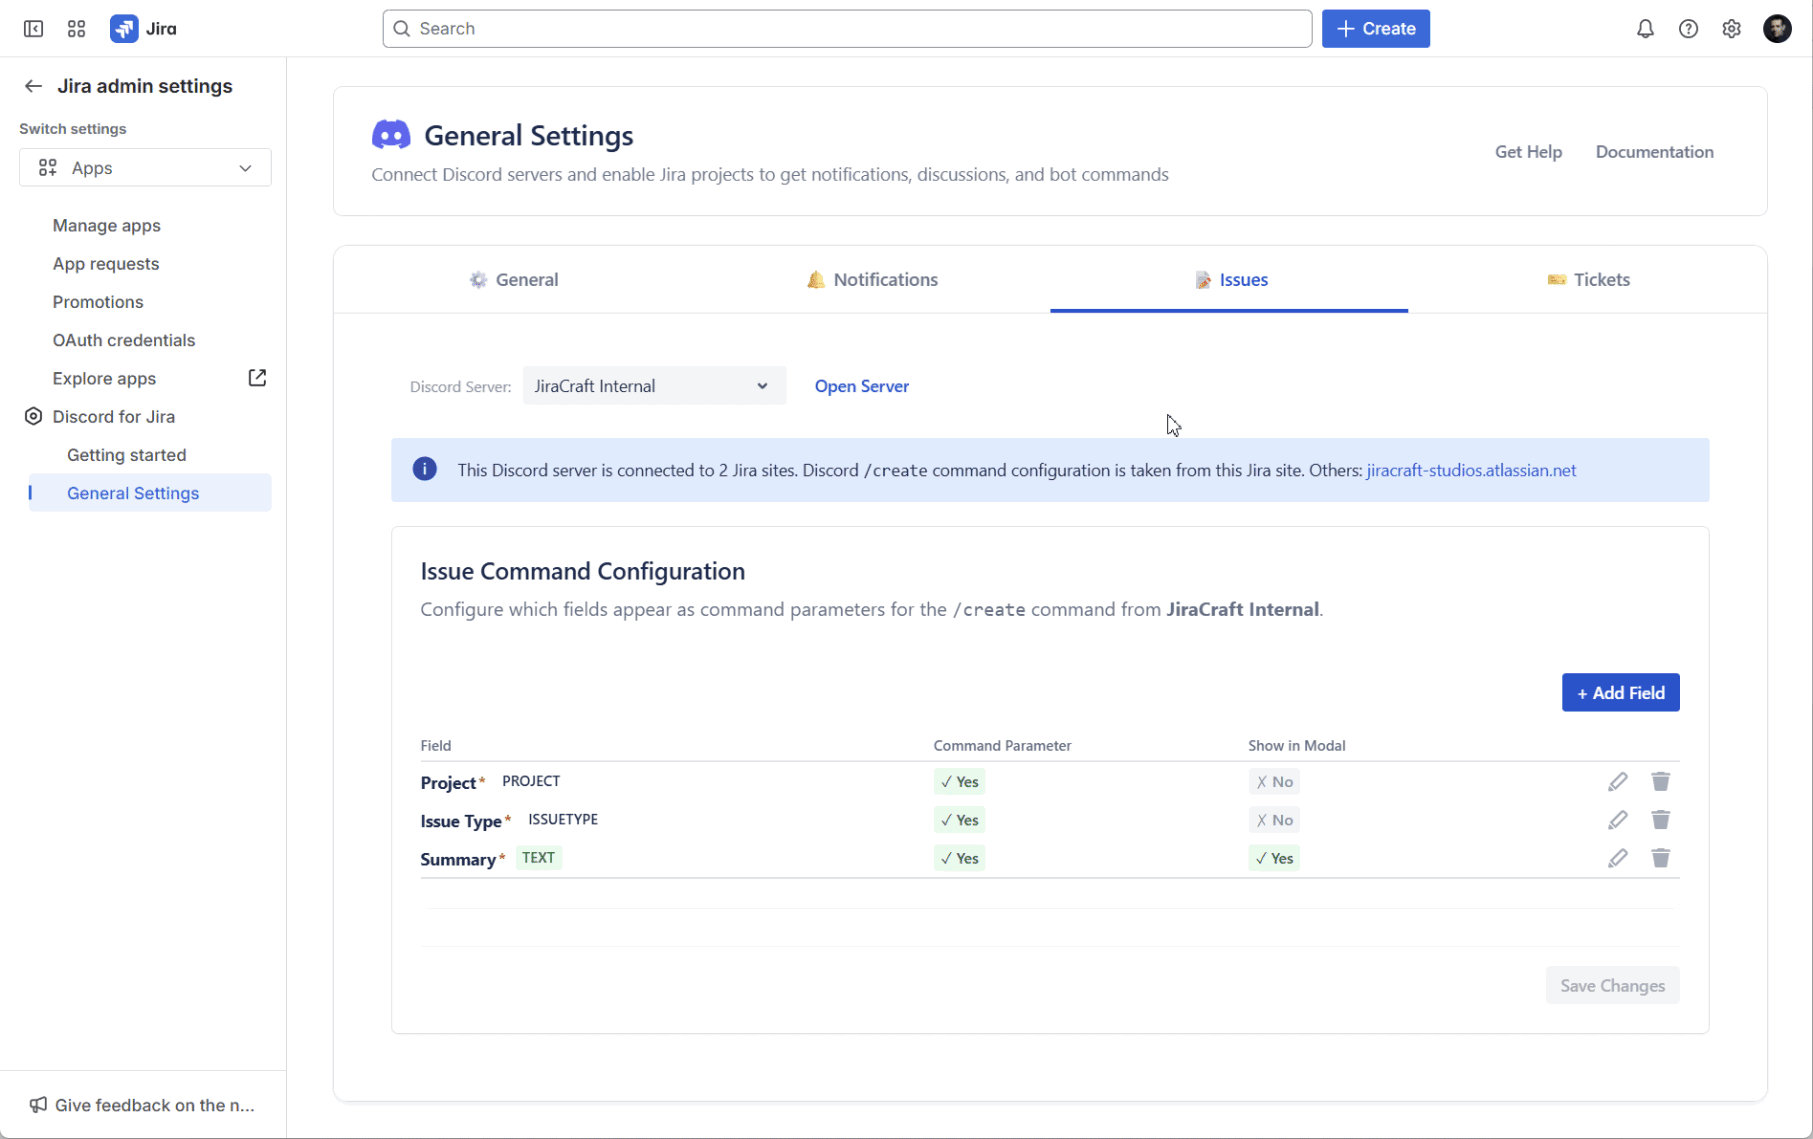This screenshot has width=1813, height=1139.
Task: Switch to the Notifications tab
Action: click(872, 280)
